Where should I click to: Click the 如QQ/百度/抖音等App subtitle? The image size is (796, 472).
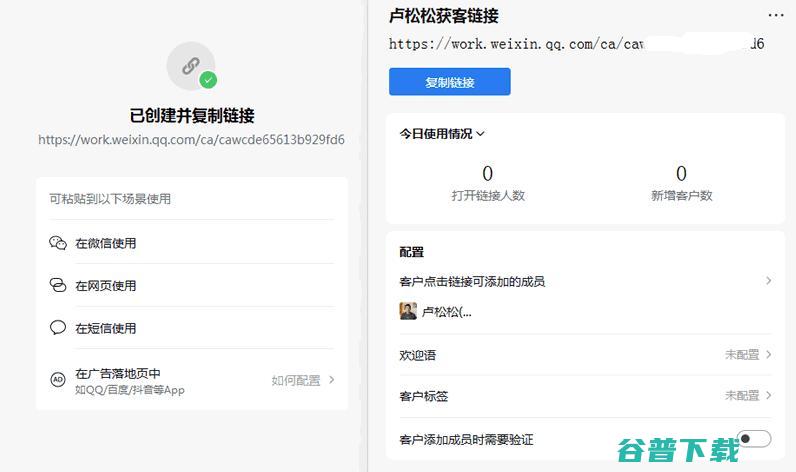(x=130, y=390)
